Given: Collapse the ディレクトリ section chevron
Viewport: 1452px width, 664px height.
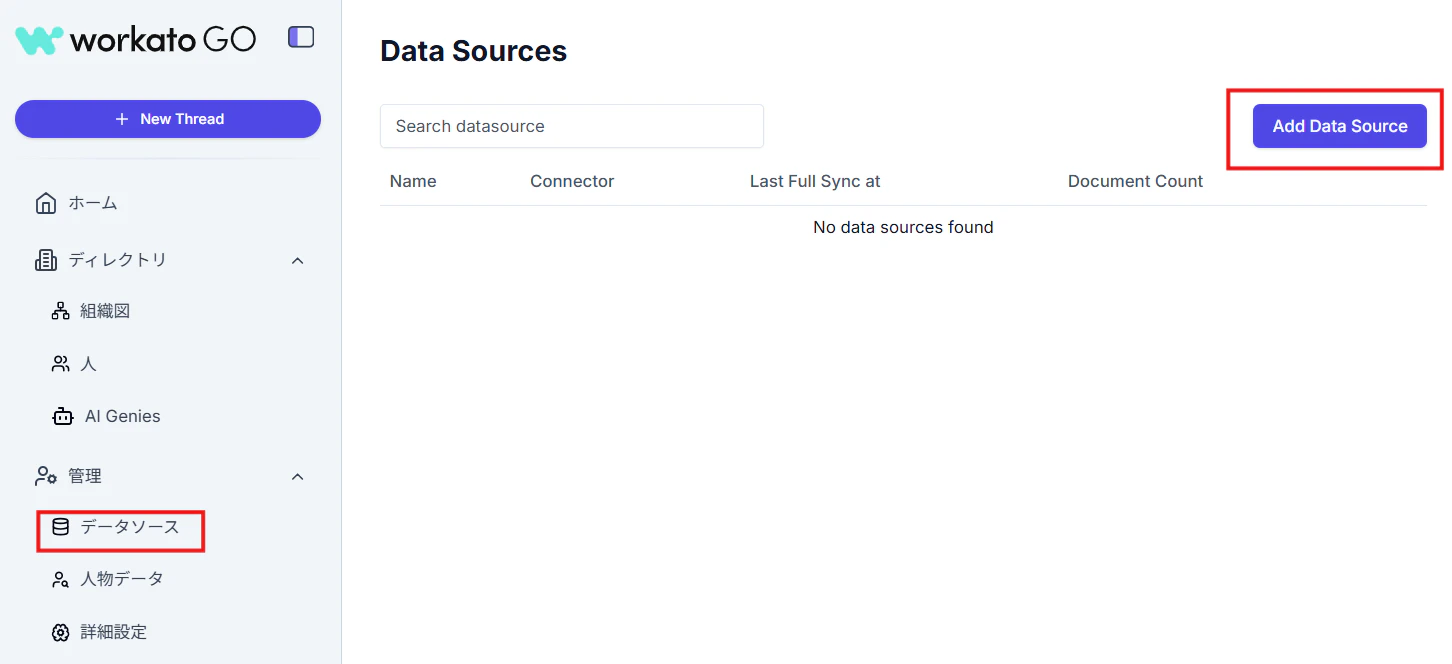Looking at the screenshot, I should [x=297, y=260].
